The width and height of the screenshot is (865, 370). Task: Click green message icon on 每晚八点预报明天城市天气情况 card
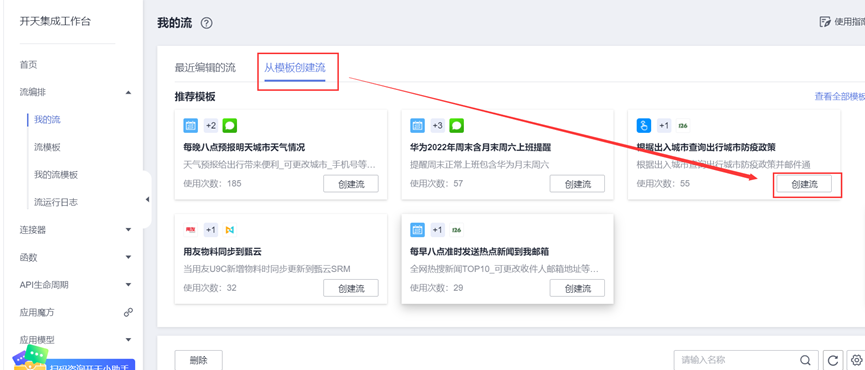[x=229, y=126]
